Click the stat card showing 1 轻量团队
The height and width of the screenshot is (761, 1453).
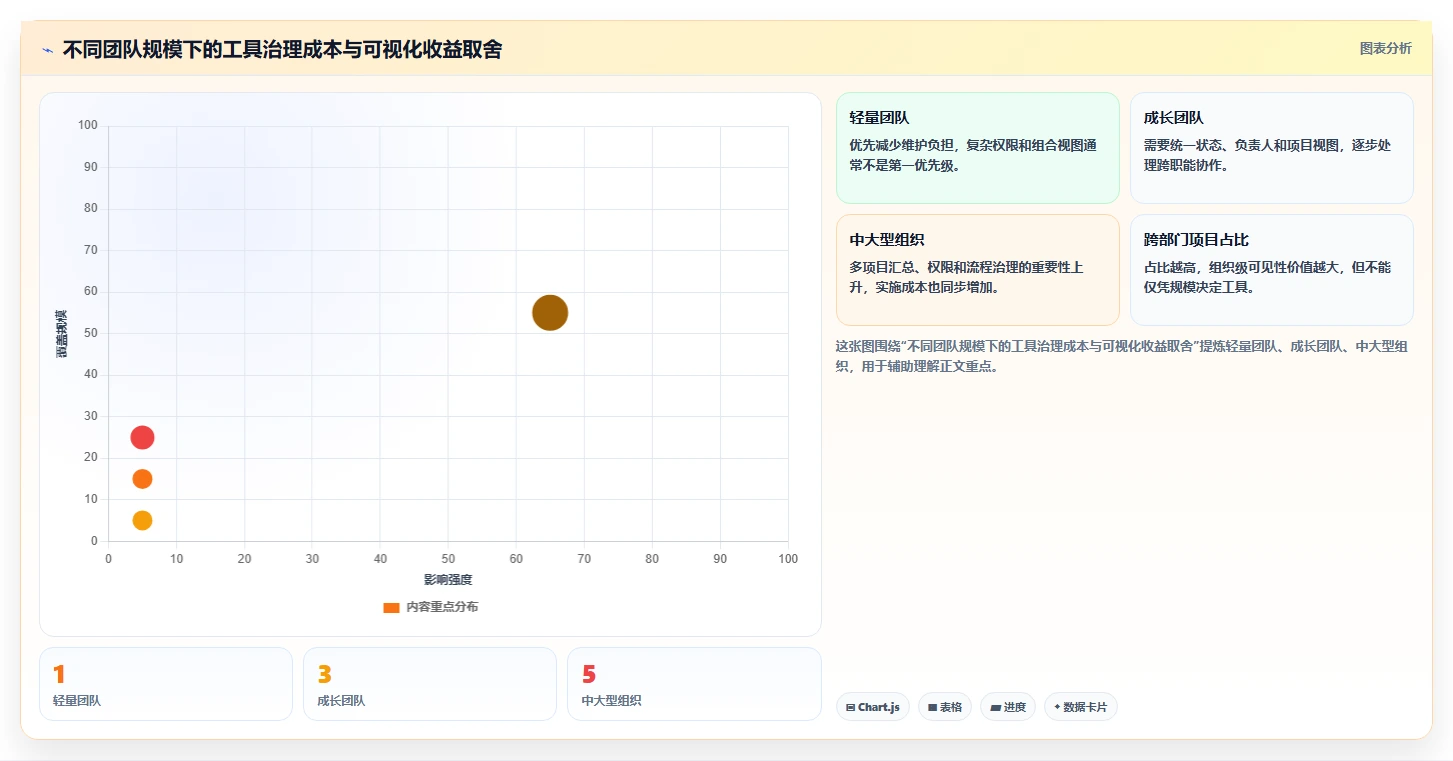pyautogui.click(x=166, y=684)
